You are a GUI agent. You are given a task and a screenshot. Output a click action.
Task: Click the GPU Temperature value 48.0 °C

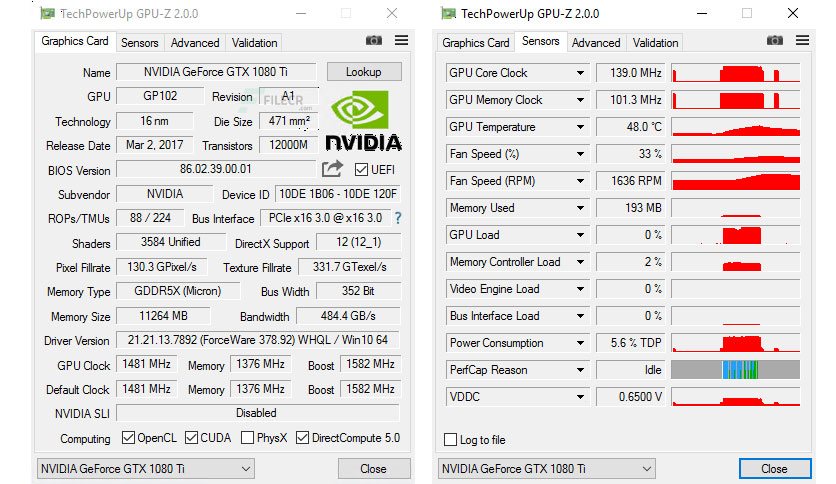tap(630, 127)
